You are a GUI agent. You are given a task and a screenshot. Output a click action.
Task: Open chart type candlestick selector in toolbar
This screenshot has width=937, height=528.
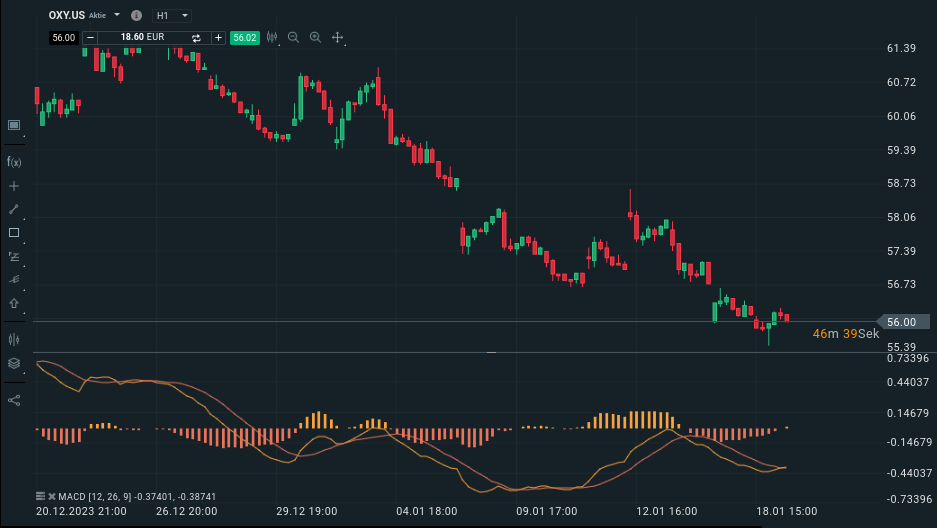pyautogui.click(x=272, y=38)
